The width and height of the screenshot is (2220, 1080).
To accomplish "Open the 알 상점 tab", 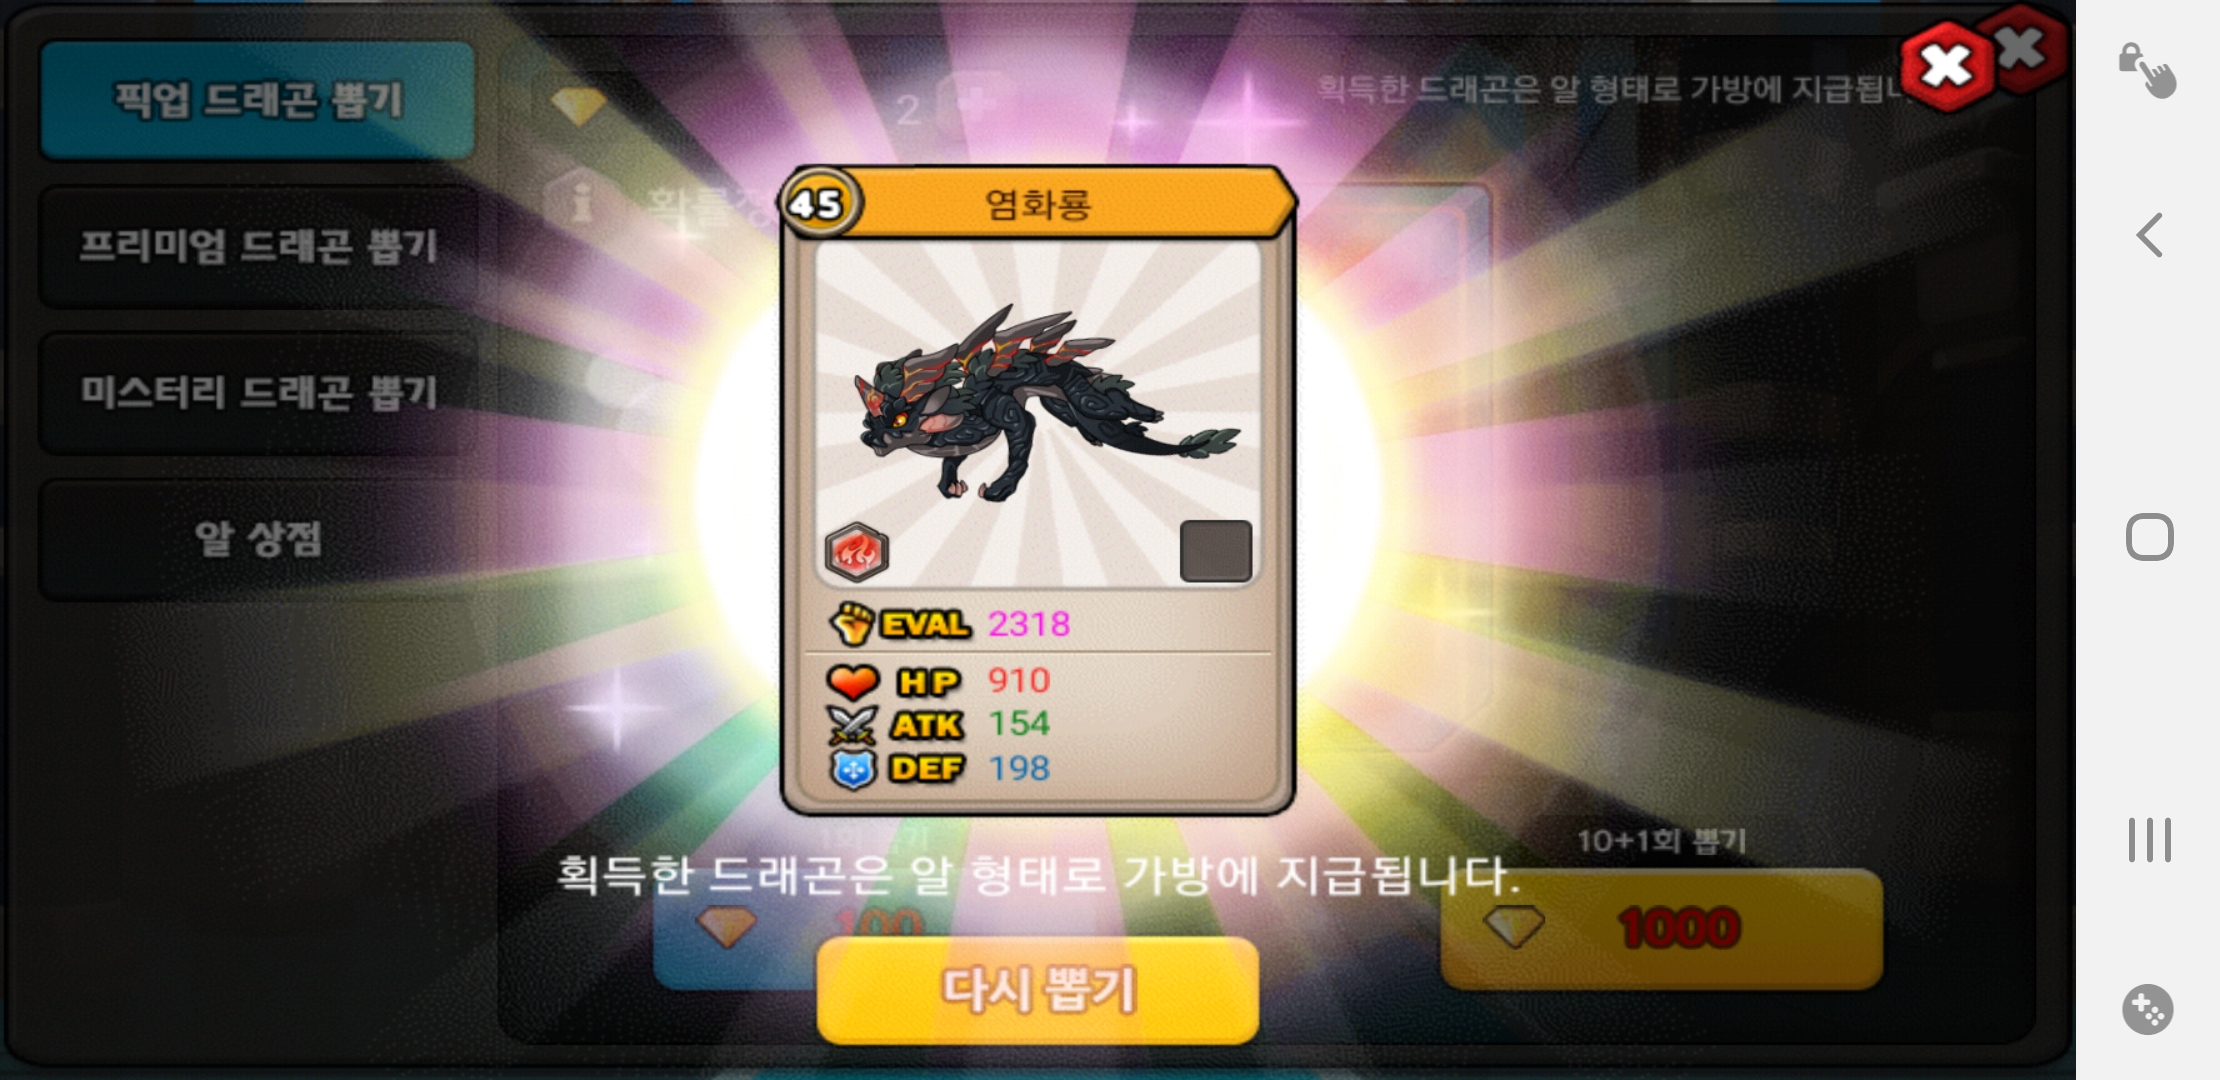I will 257,539.
